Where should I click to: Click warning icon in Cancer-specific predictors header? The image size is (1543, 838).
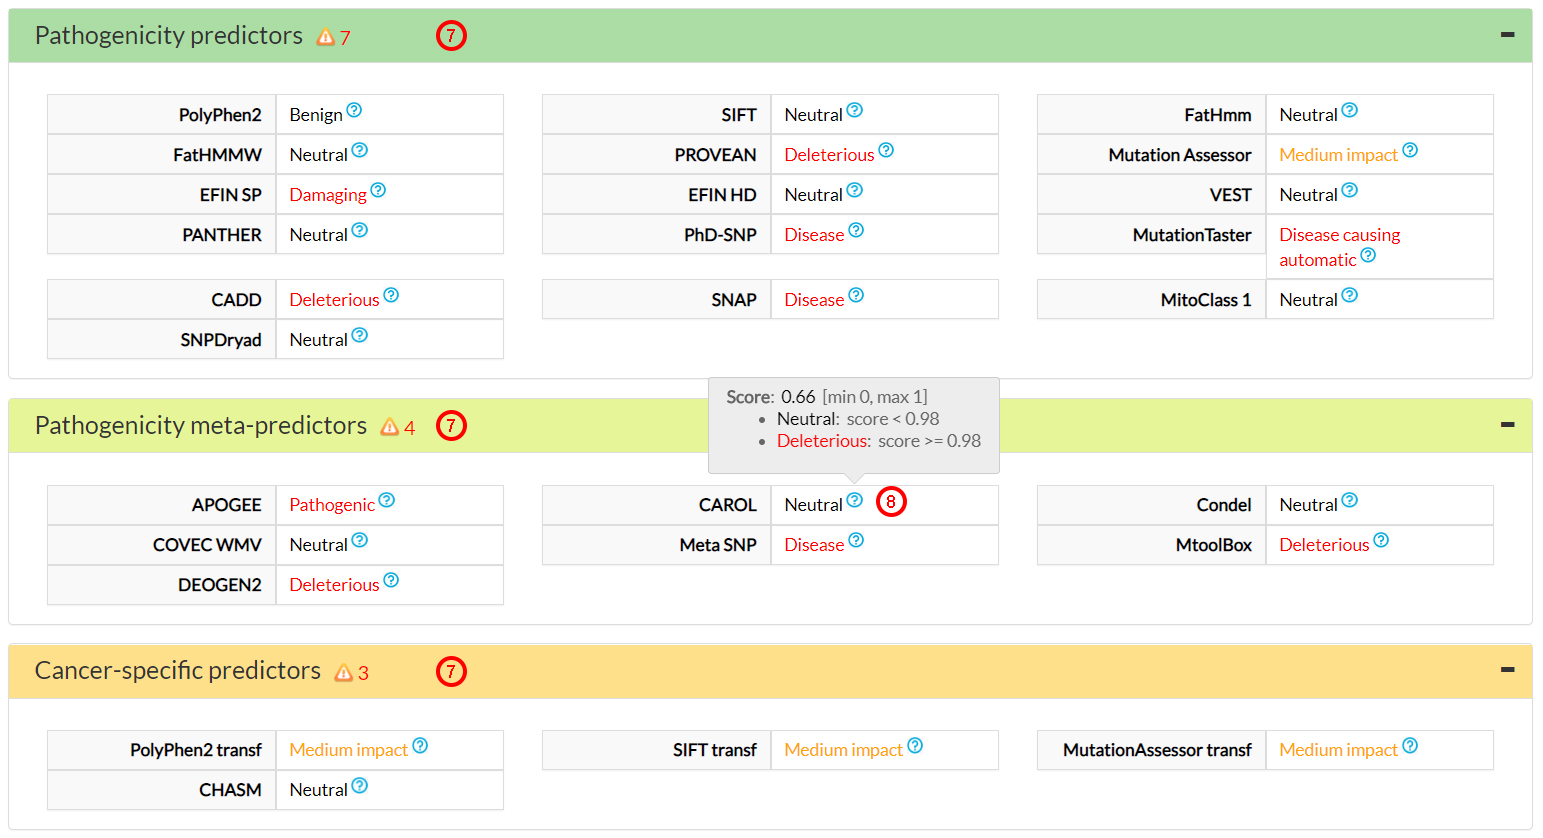pyautogui.click(x=344, y=672)
